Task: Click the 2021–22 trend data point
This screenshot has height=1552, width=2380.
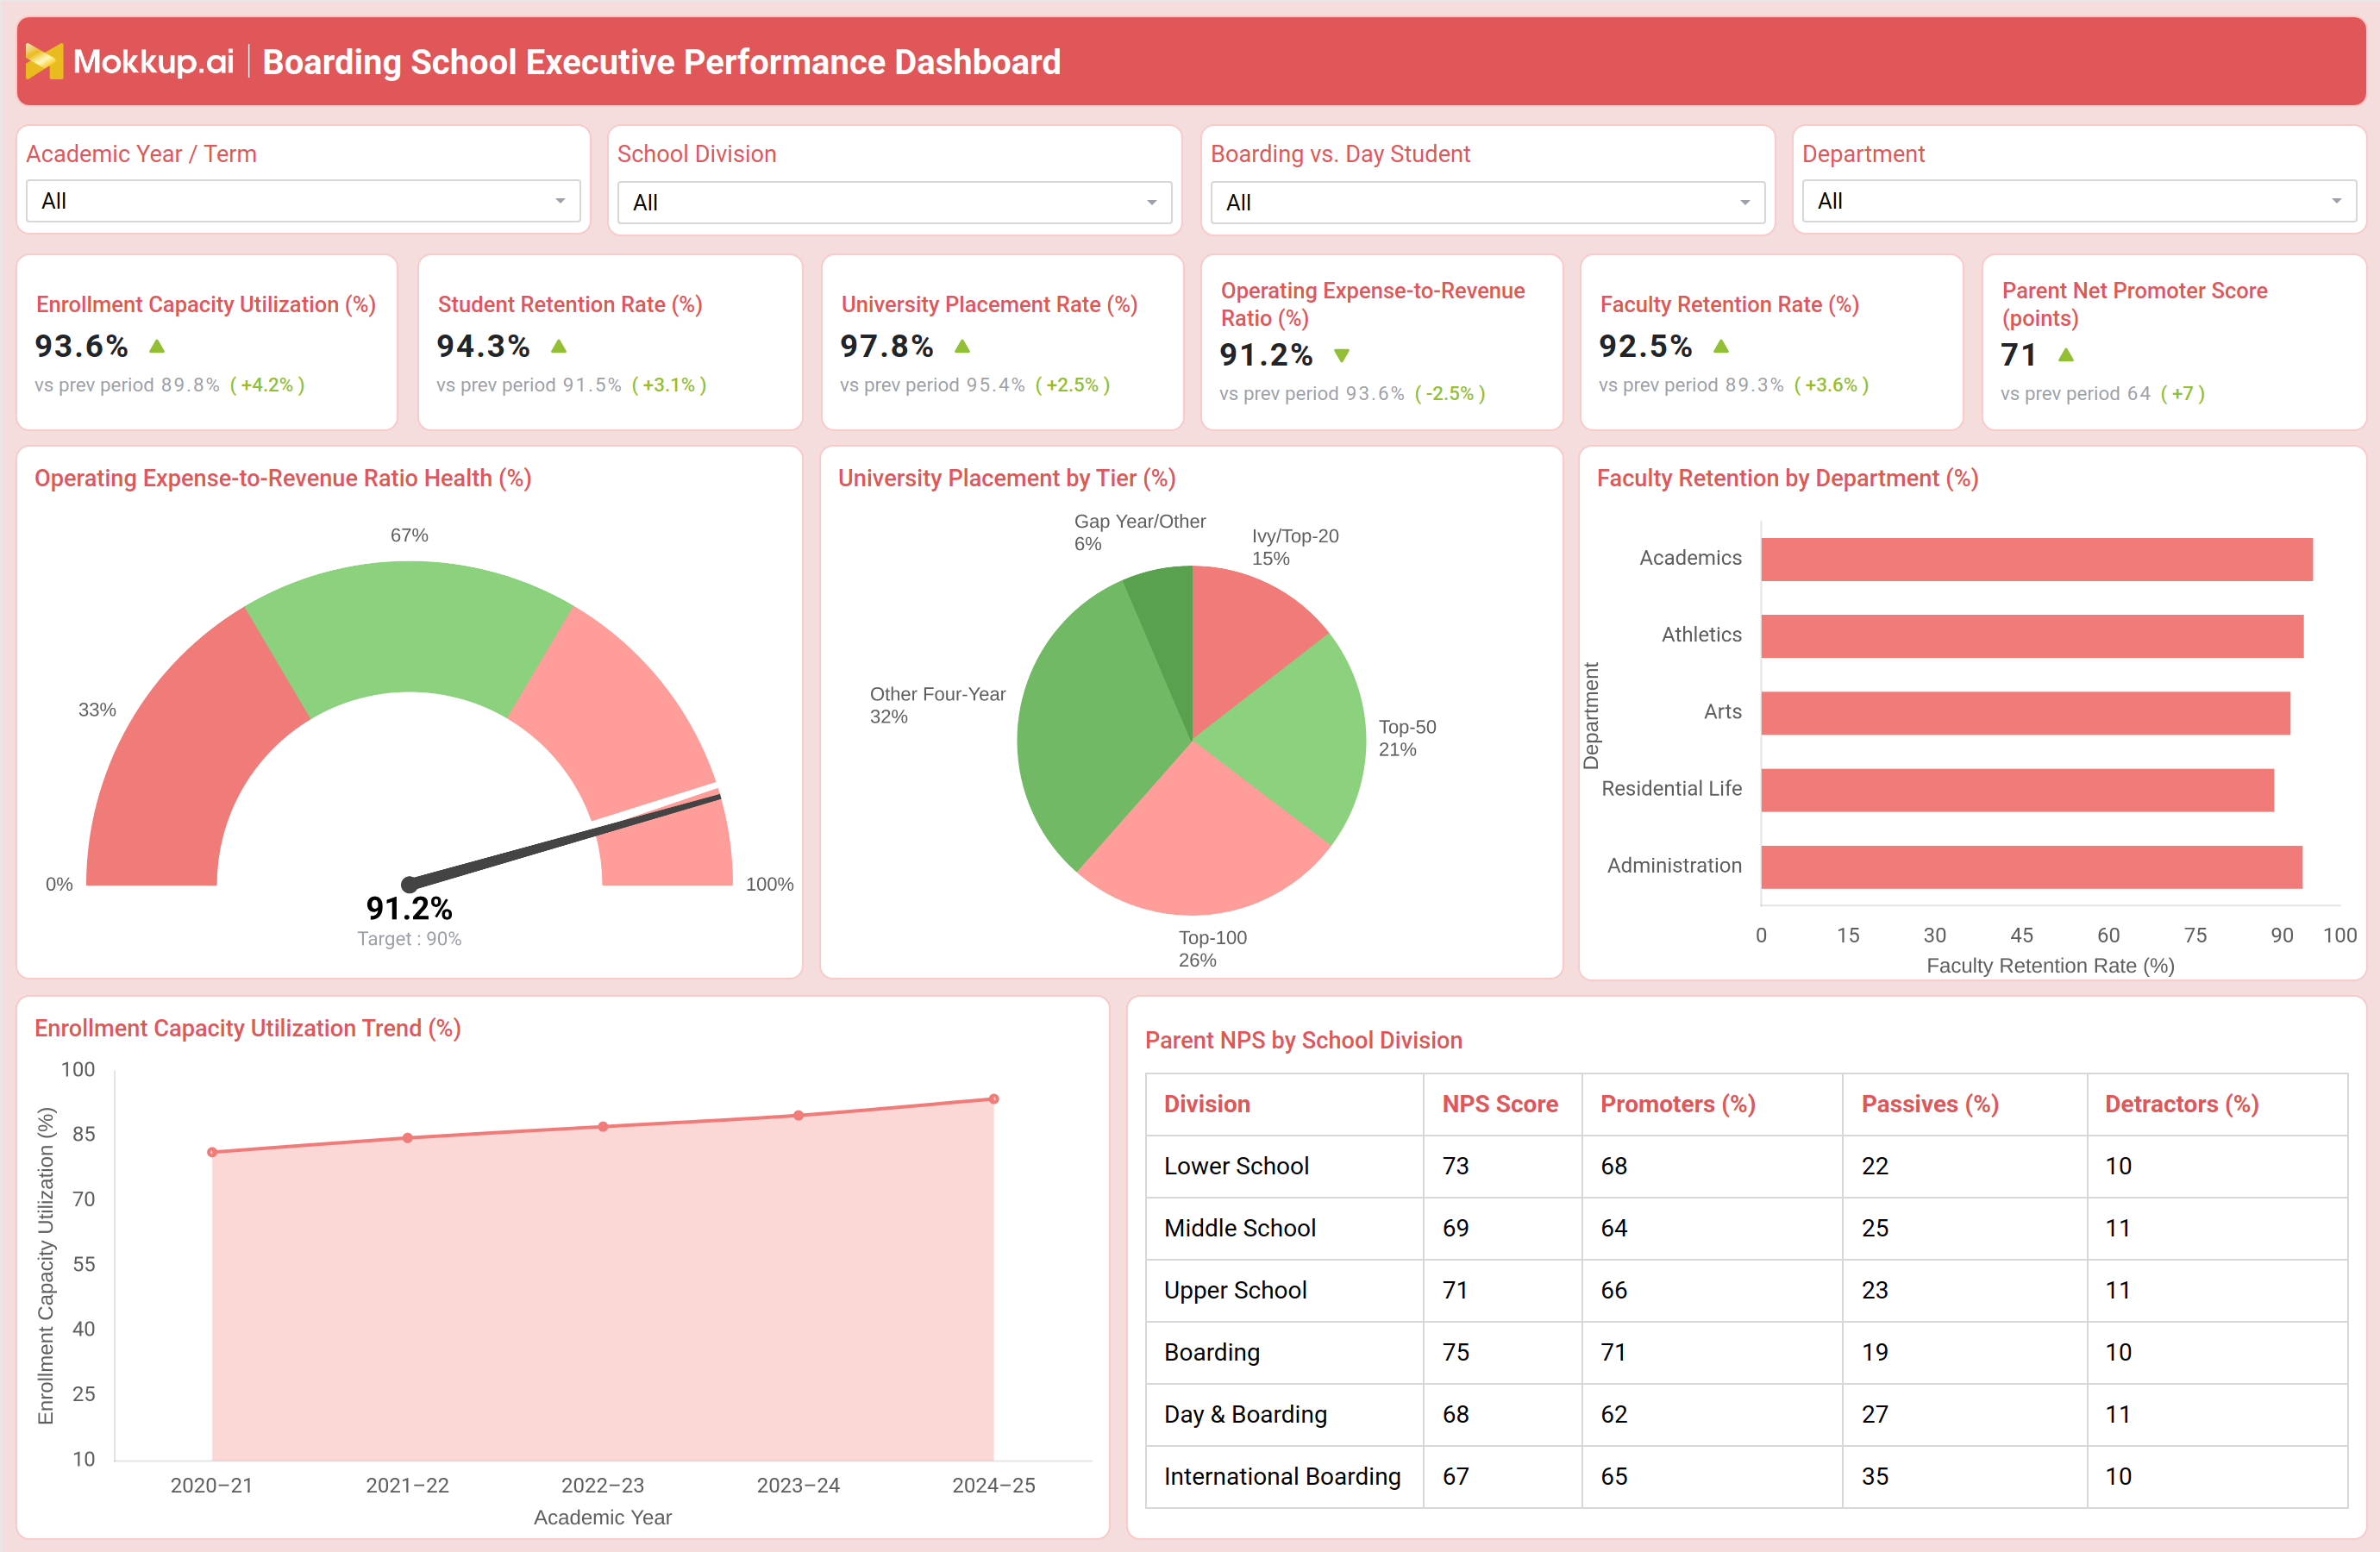Action: [408, 1138]
